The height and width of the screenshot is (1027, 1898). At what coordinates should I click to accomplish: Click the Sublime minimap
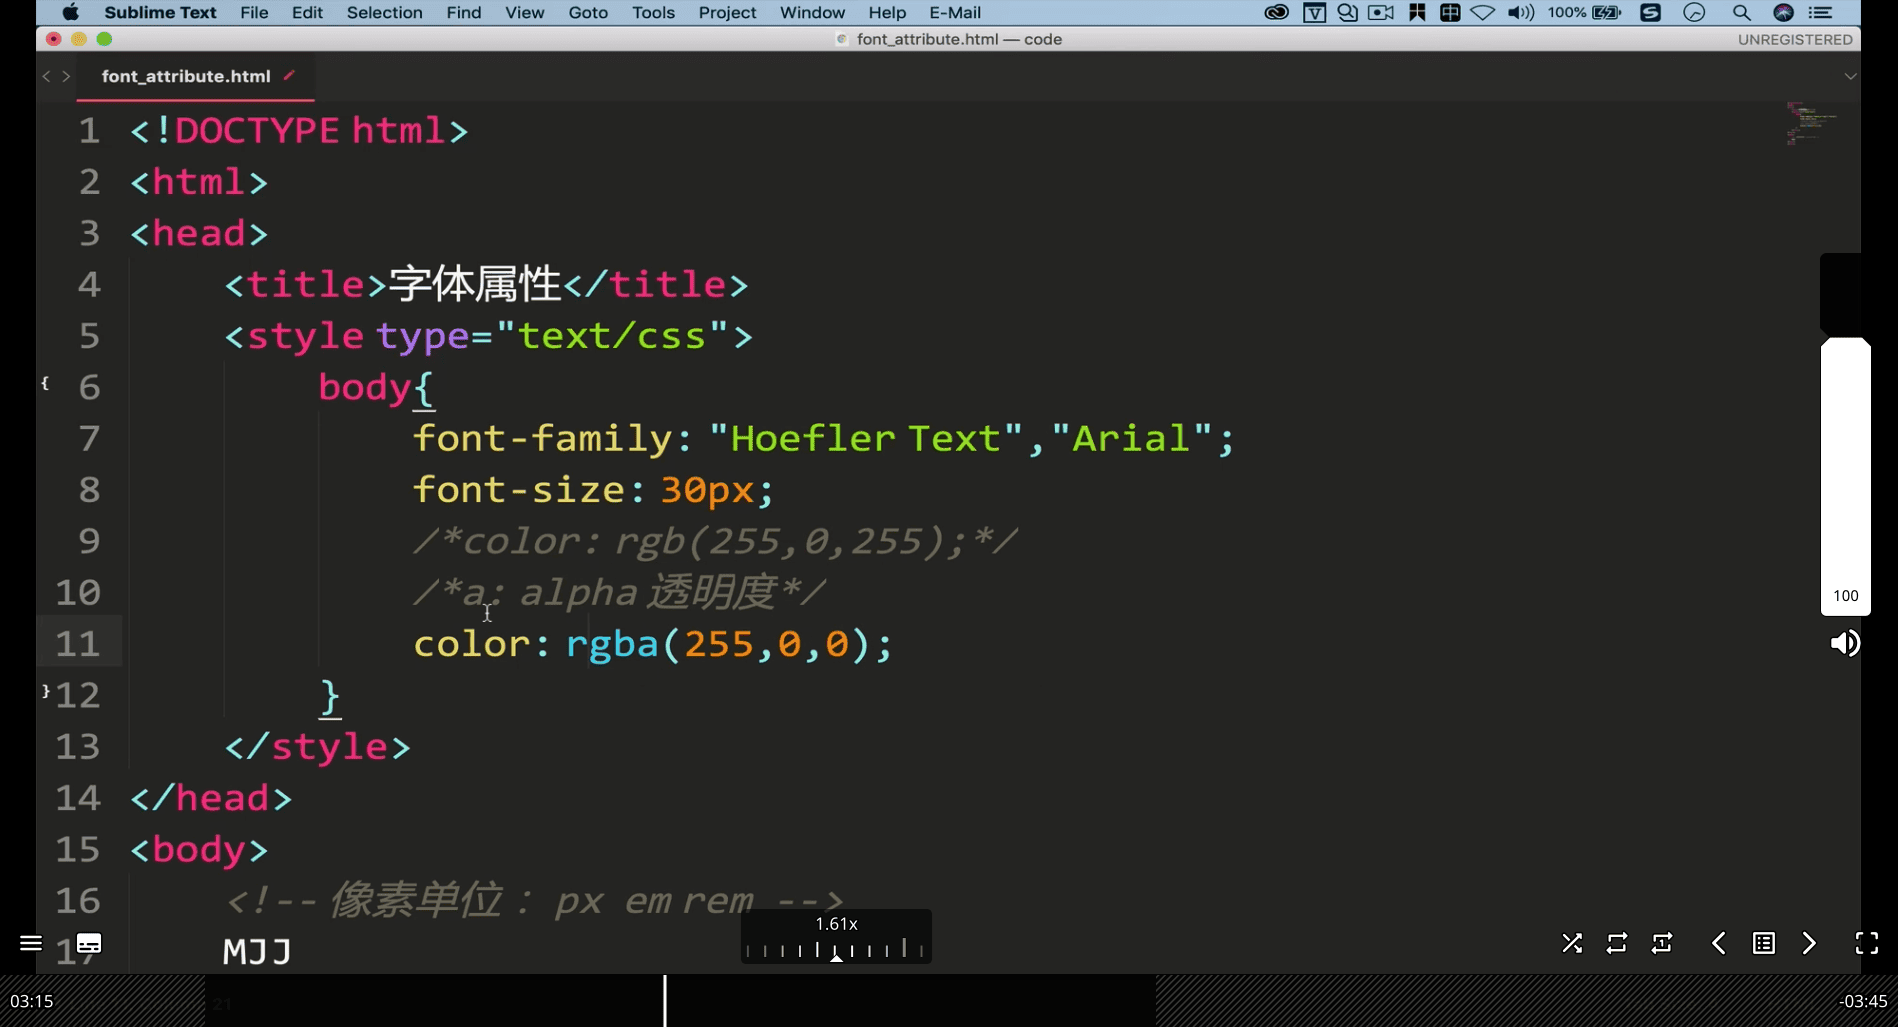coord(1812,123)
